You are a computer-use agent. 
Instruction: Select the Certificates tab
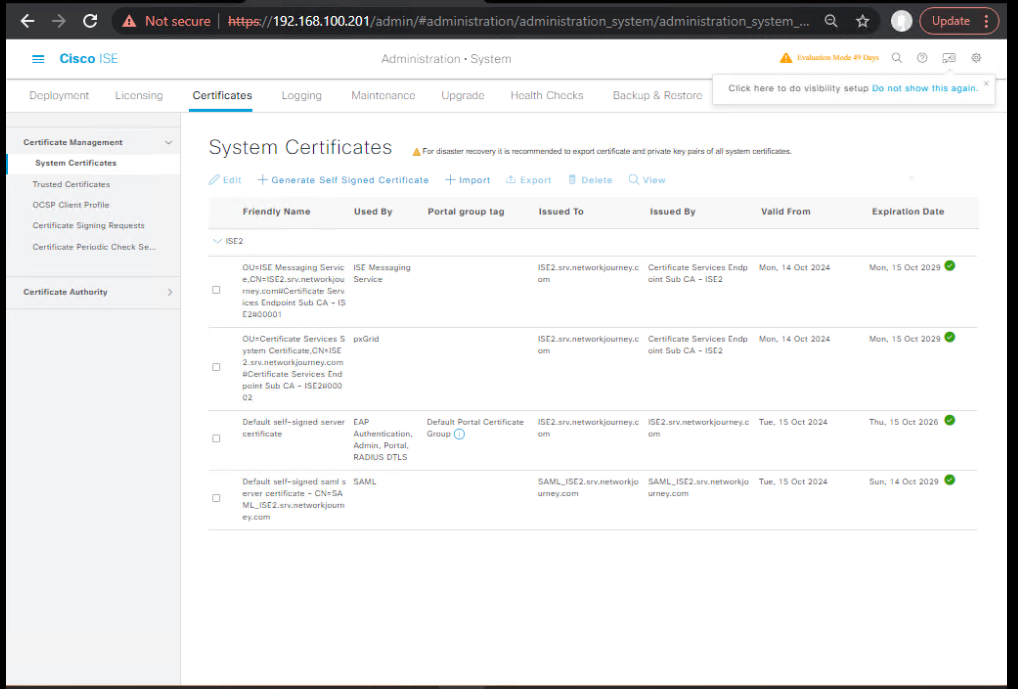pyautogui.click(x=222, y=95)
